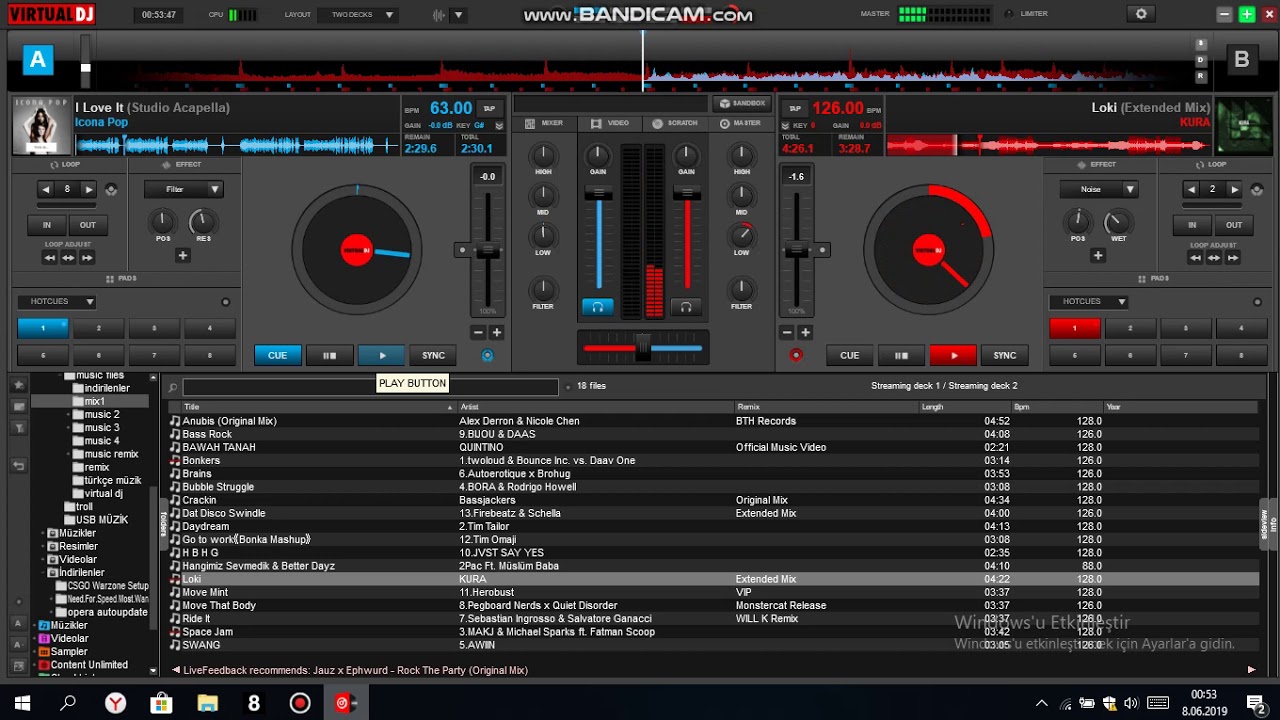Screen dimensions: 1280x720
Task: Click deck B loop OUT button
Action: tap(1234, 225)
